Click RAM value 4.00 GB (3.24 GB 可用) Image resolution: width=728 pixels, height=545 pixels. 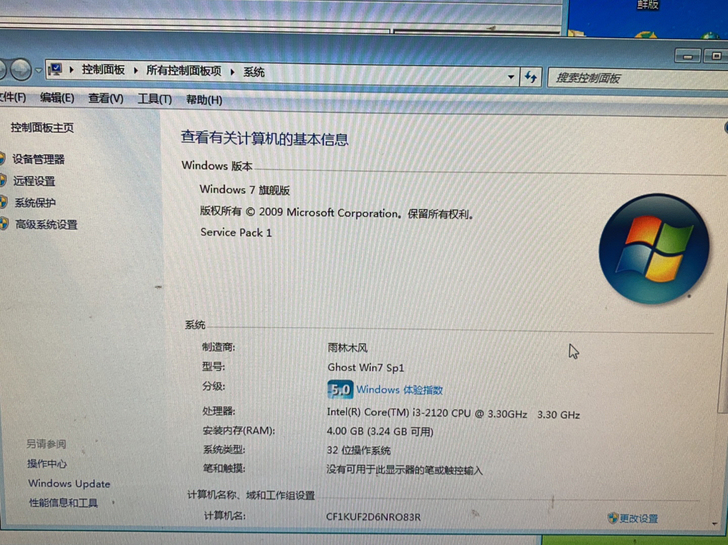pyautogui.click(x=380, y=431)
